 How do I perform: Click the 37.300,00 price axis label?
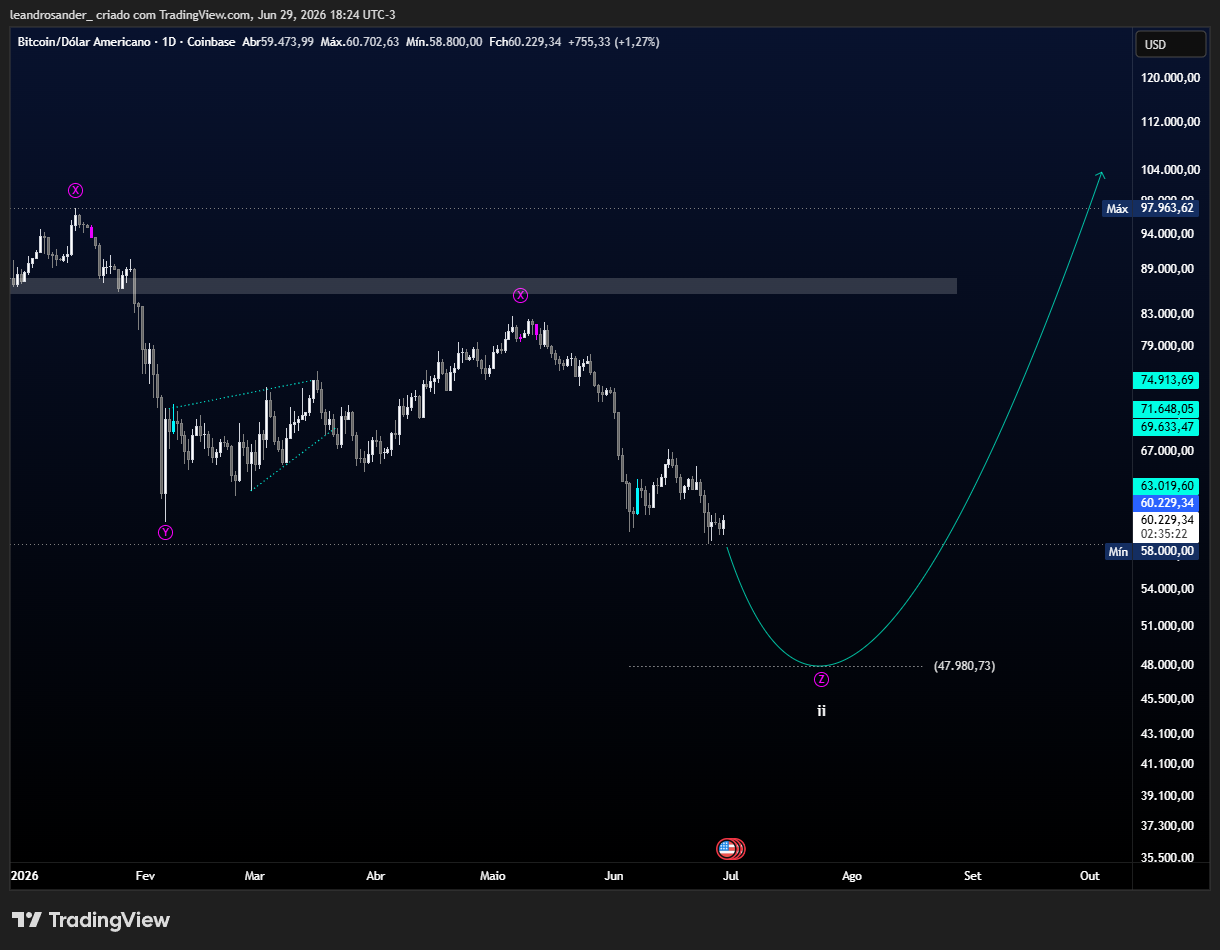tap(1169, 826)
